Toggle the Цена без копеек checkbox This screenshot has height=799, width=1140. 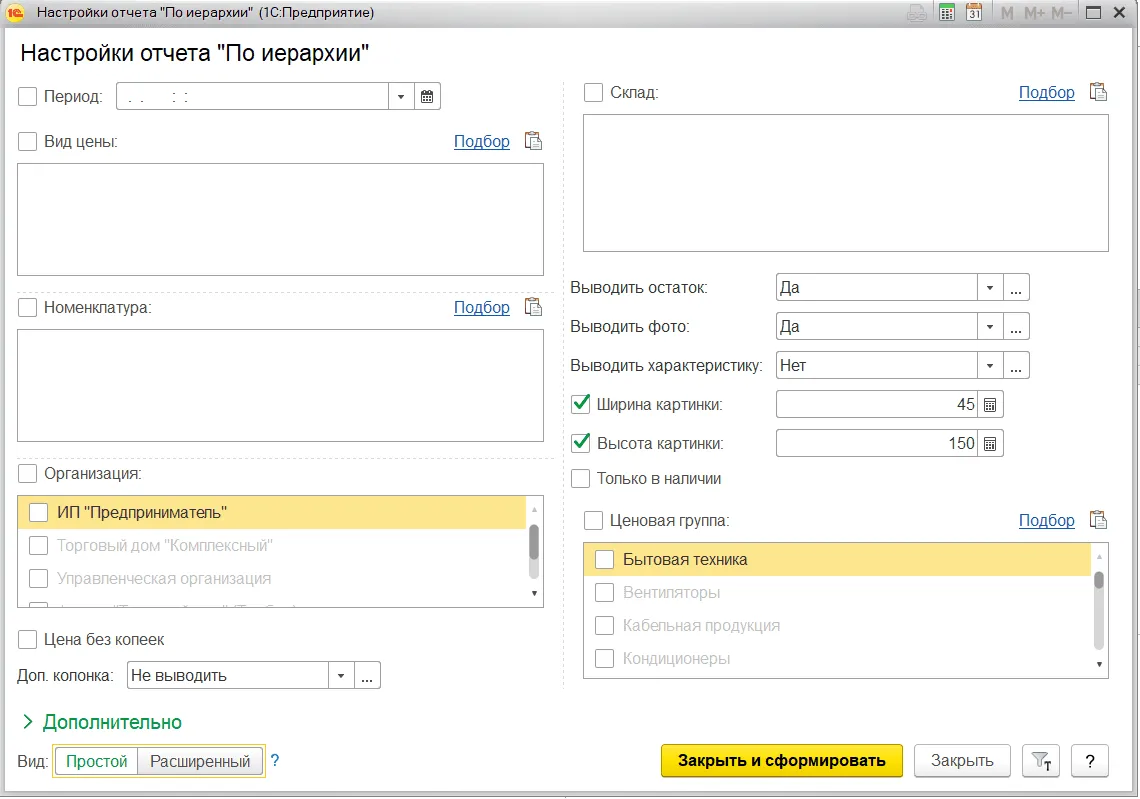coord(28,640)
